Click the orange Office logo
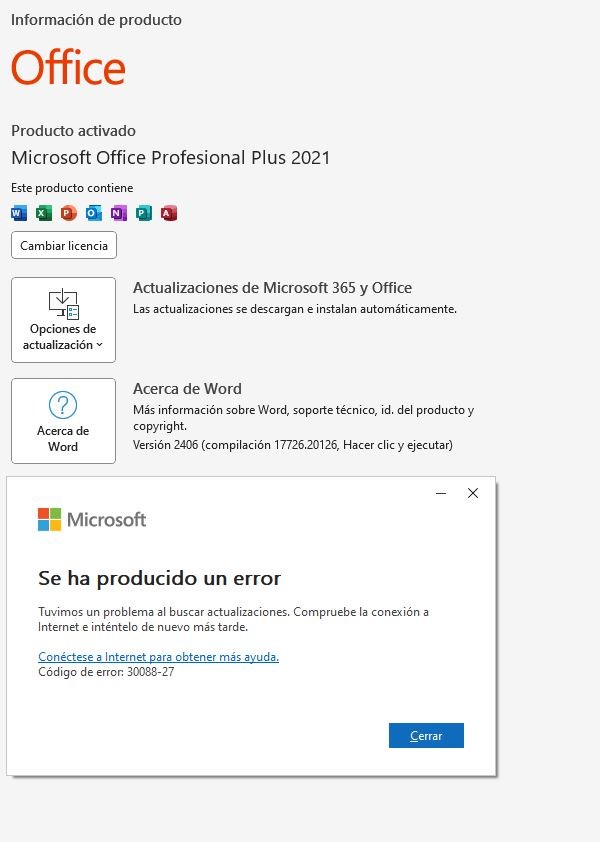This screenshot has height=842, width=600. click(68, 69)
